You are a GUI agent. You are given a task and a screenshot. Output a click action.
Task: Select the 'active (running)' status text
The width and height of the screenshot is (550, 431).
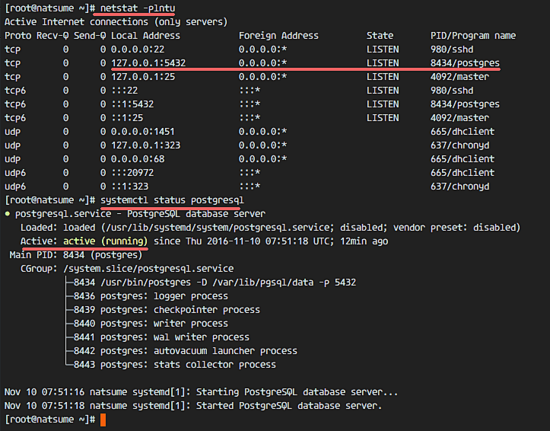coord(106,241)
